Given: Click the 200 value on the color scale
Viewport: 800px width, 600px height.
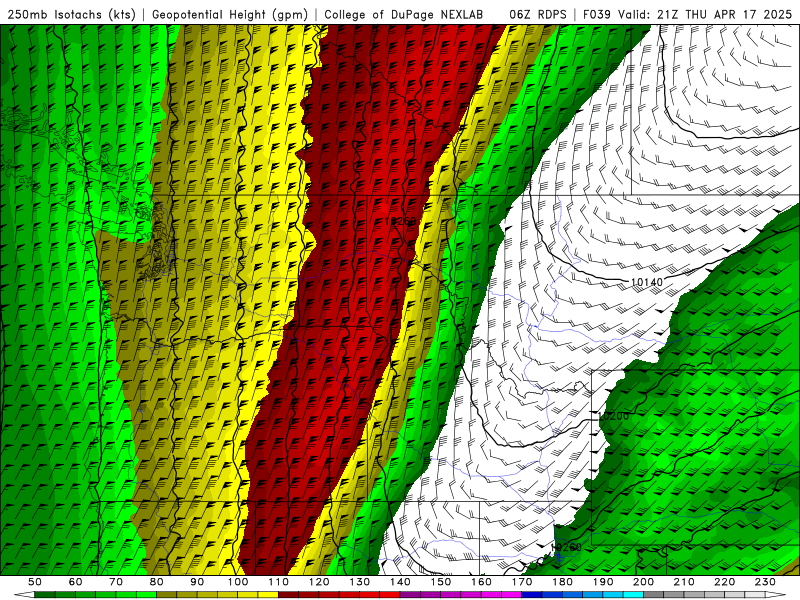Looking at the screenshot, I should (x=644, y=582).
